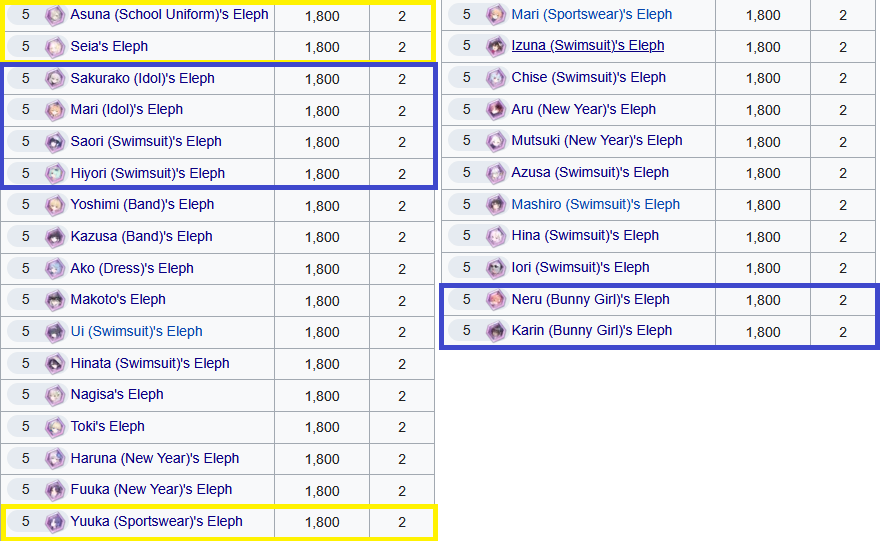Click Asuna (School Uniform)'s Eleph icon

tap(55, 15)
